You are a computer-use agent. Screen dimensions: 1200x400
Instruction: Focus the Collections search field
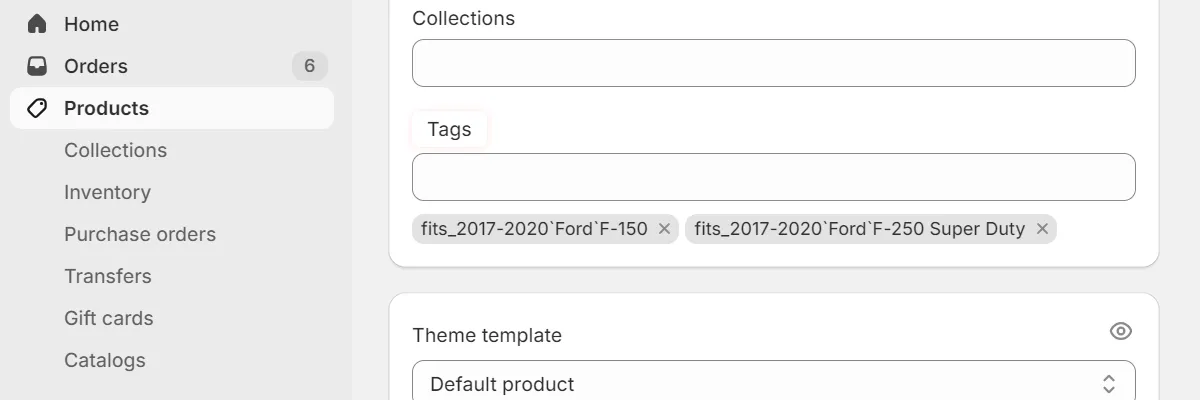point(773,63)
